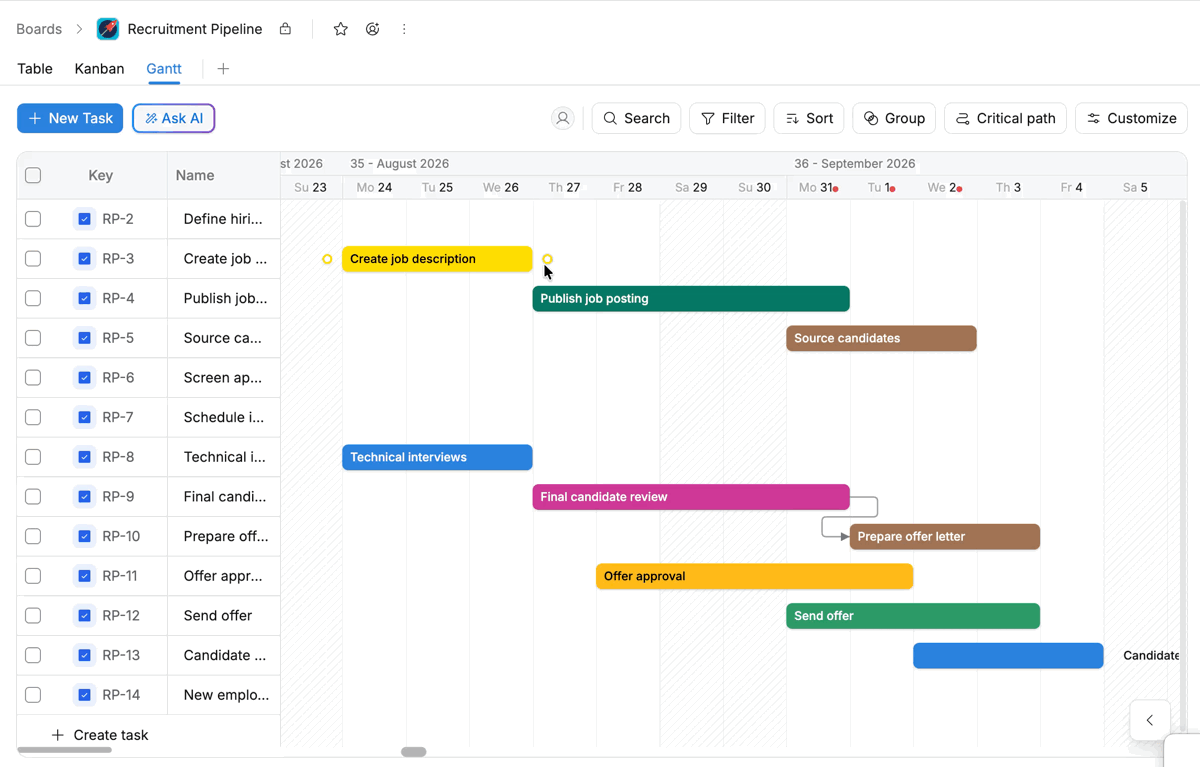Viewport: 1200px width, 767px height.
Task: Open the Customize panel
Action: point(1131,118)
